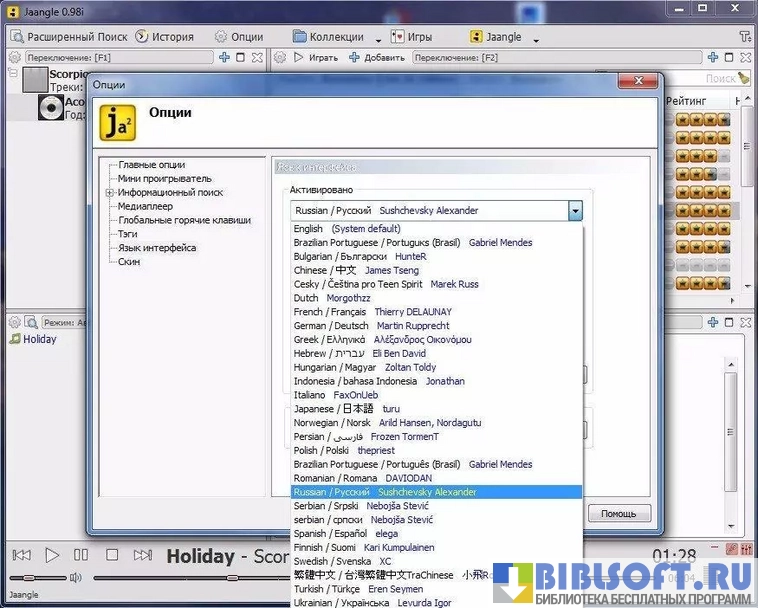The height and width of the screenshot is (608, 758).
Task: Skip to next track button
Action: pos(143,555)
